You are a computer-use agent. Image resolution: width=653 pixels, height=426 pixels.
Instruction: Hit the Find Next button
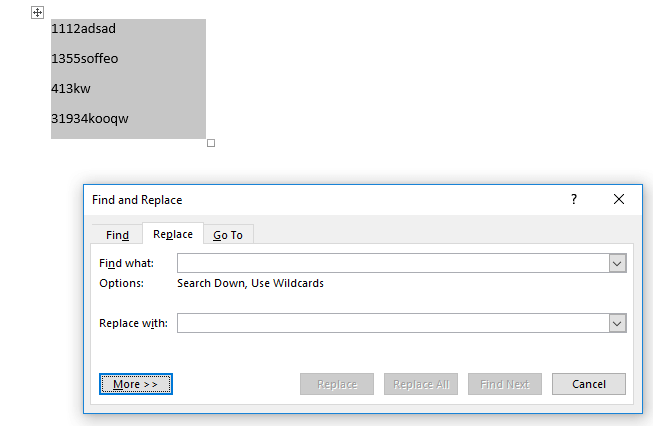(x=504, y=384)
